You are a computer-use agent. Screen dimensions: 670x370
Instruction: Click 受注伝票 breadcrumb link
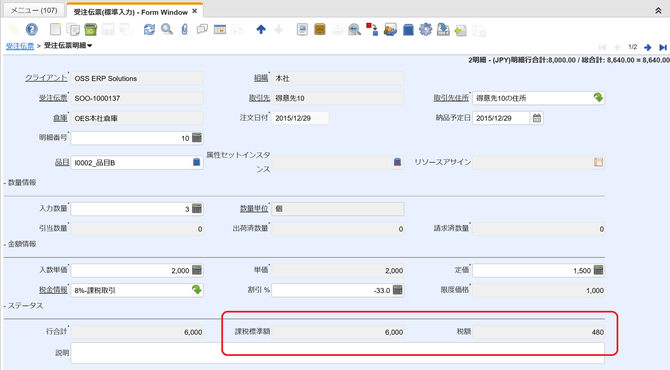[x=20, y=46]
